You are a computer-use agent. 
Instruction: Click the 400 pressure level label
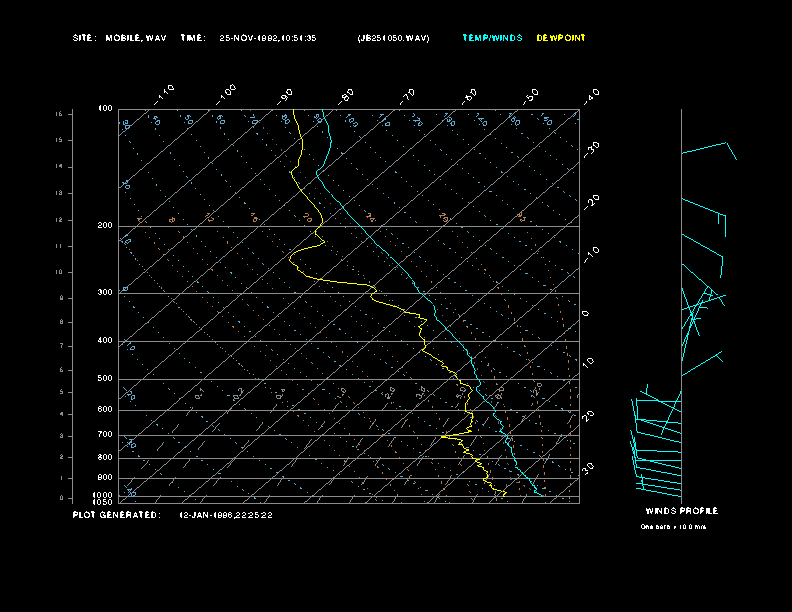pos(105,341)
